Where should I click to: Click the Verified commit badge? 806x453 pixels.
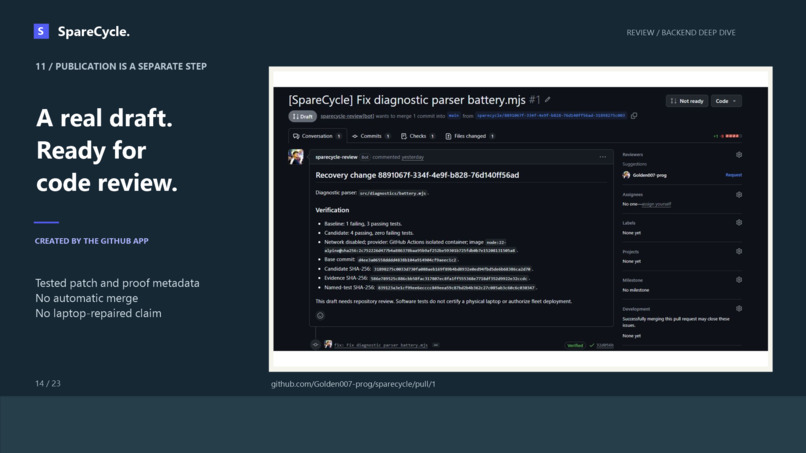click(x=575, y=345)
